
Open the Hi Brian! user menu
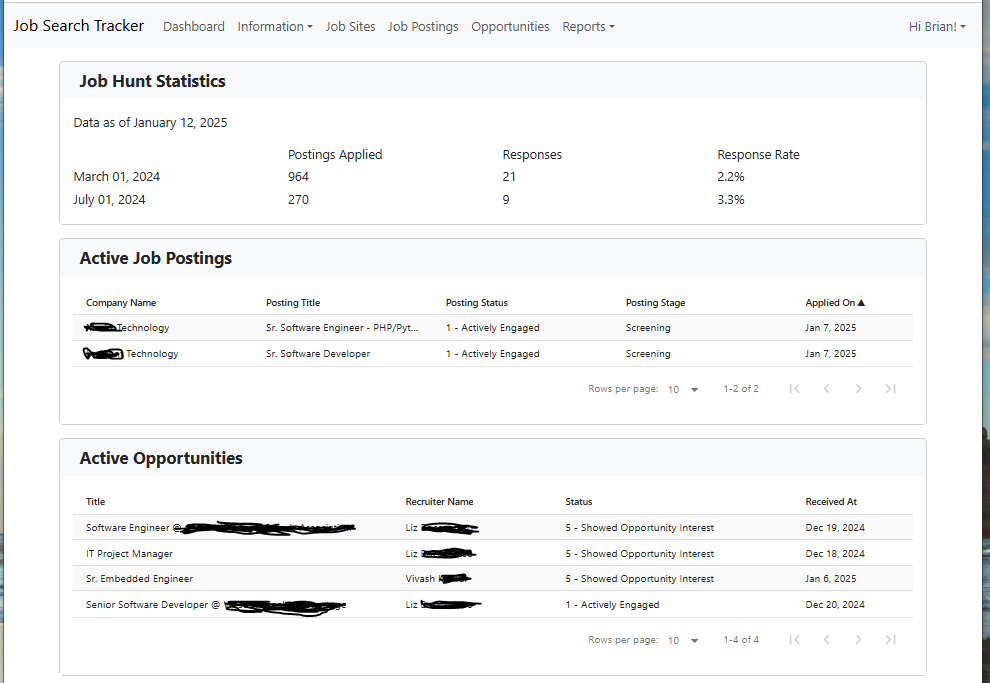pos(936,27)
